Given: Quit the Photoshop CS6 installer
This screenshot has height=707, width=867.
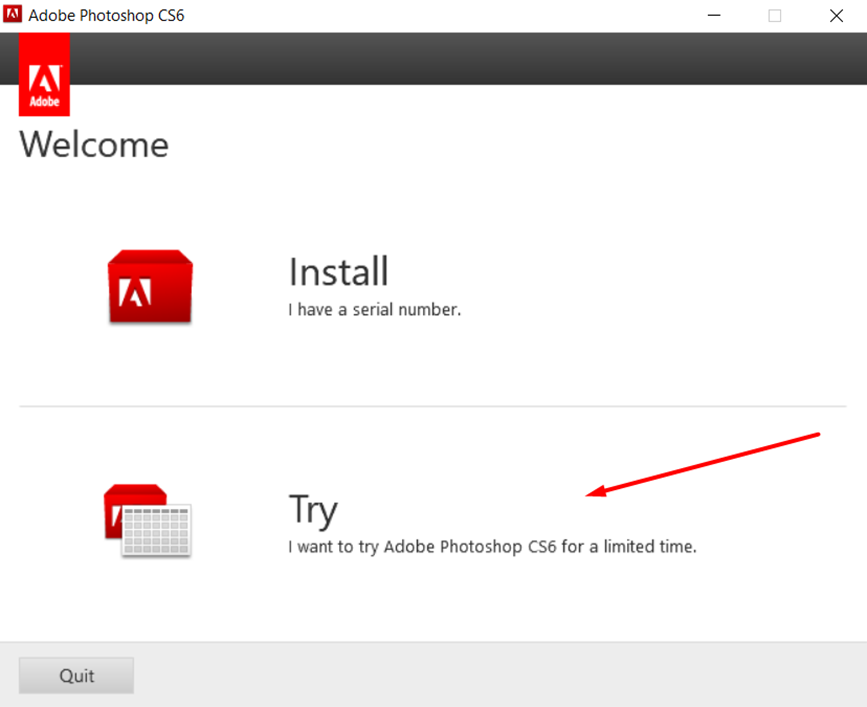Looking at the screenshot, I should (76, 675).
